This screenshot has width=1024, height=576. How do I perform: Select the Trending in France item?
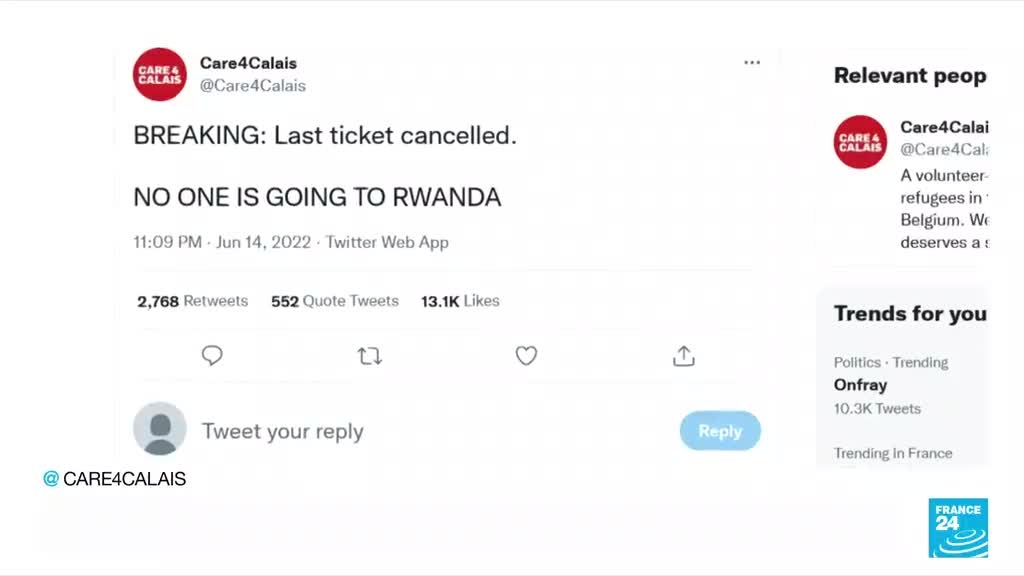click(893, 453)
